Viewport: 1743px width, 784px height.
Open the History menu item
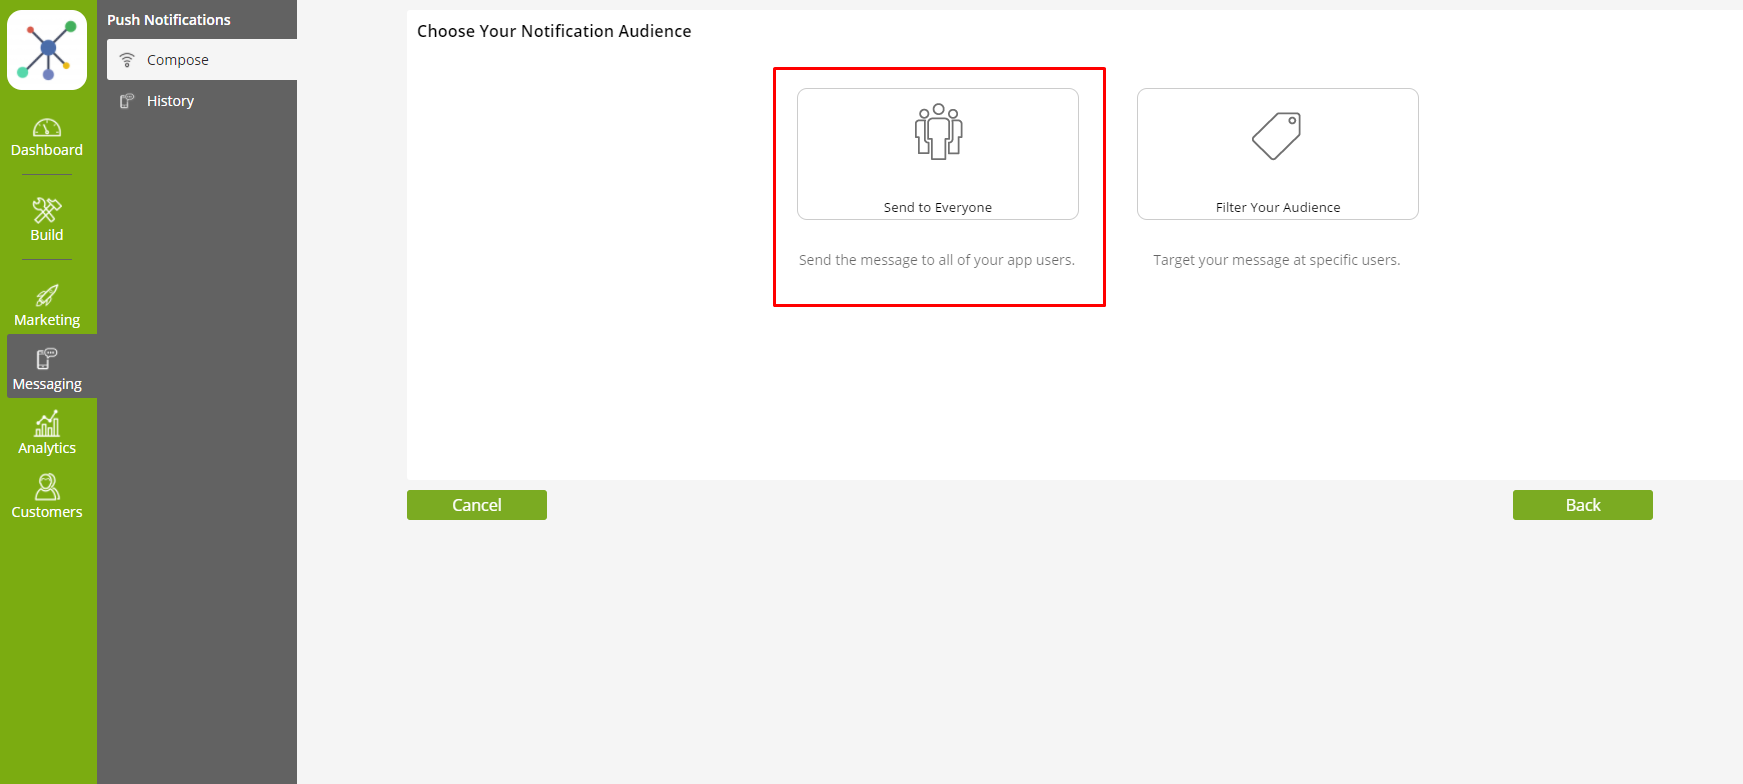pyautogui.click(x=202, y=101)
